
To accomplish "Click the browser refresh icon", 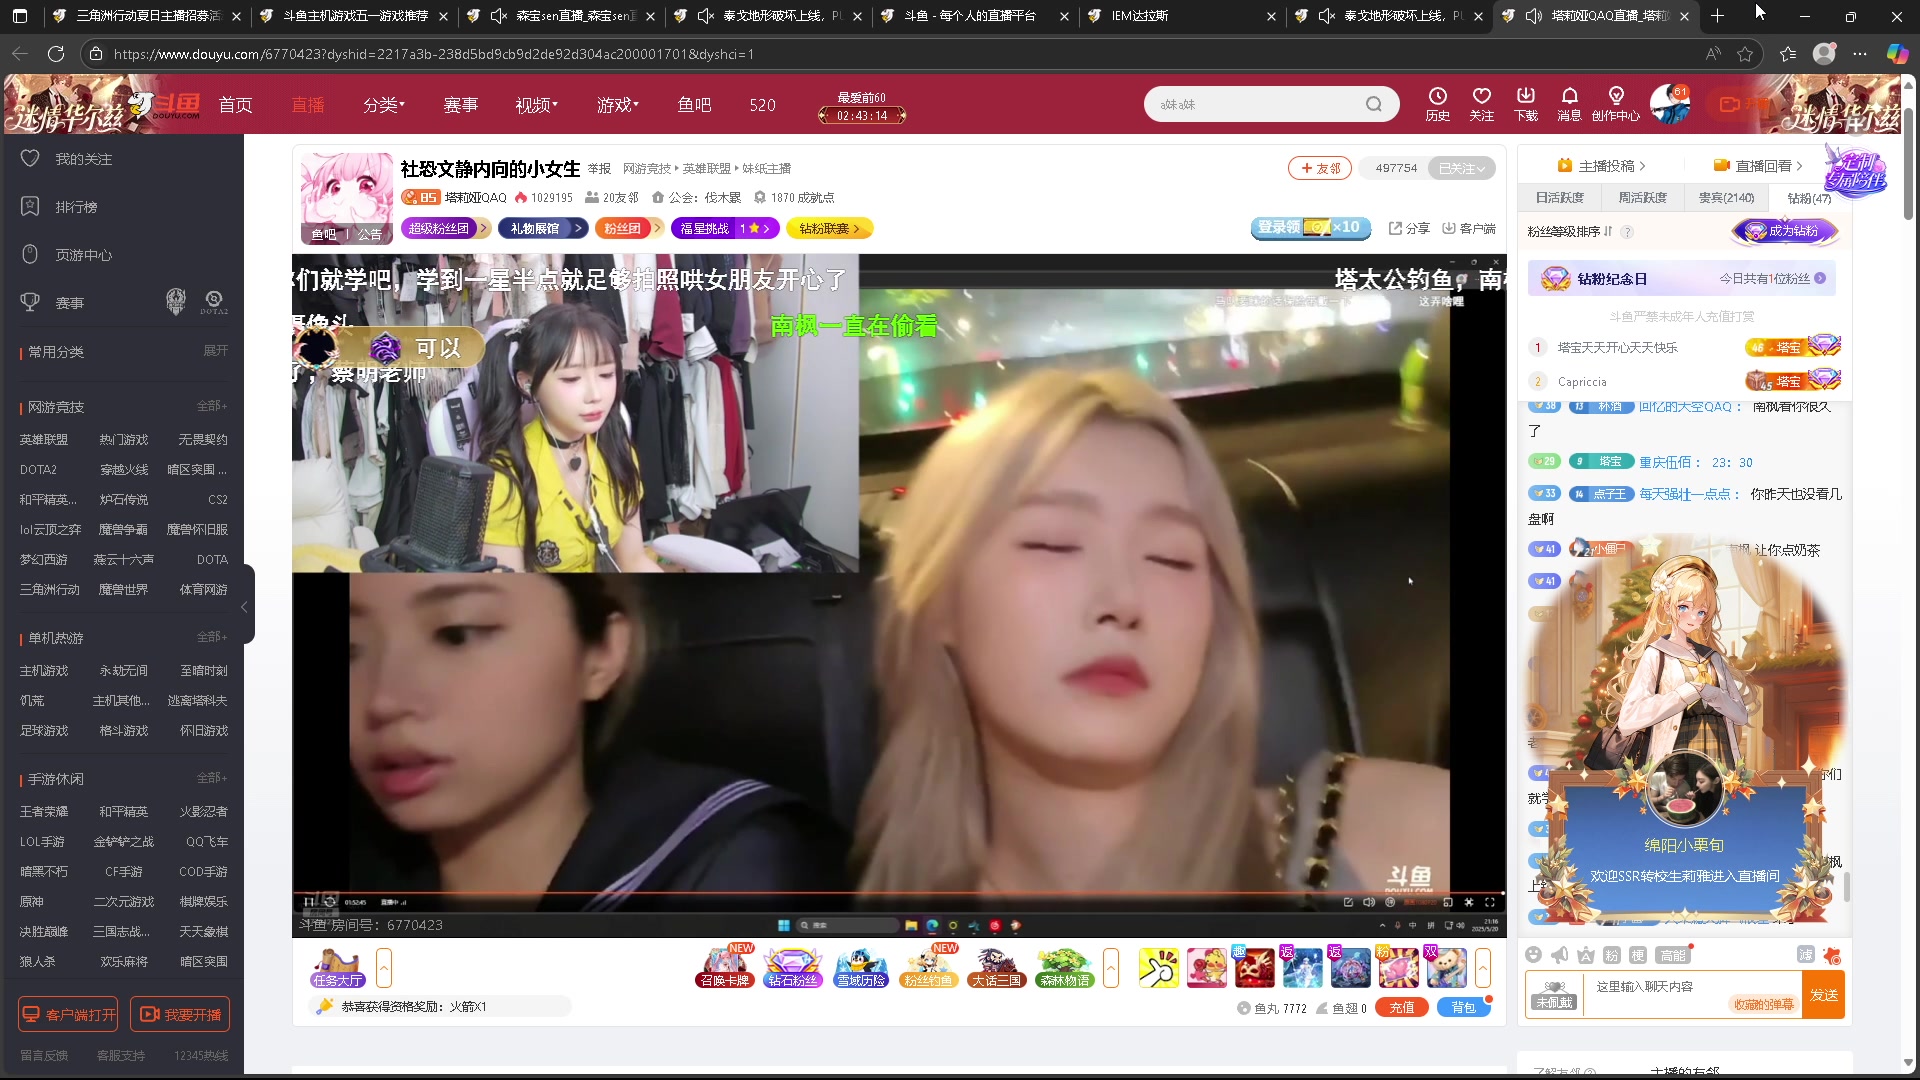I will click(x=56, y=54).
